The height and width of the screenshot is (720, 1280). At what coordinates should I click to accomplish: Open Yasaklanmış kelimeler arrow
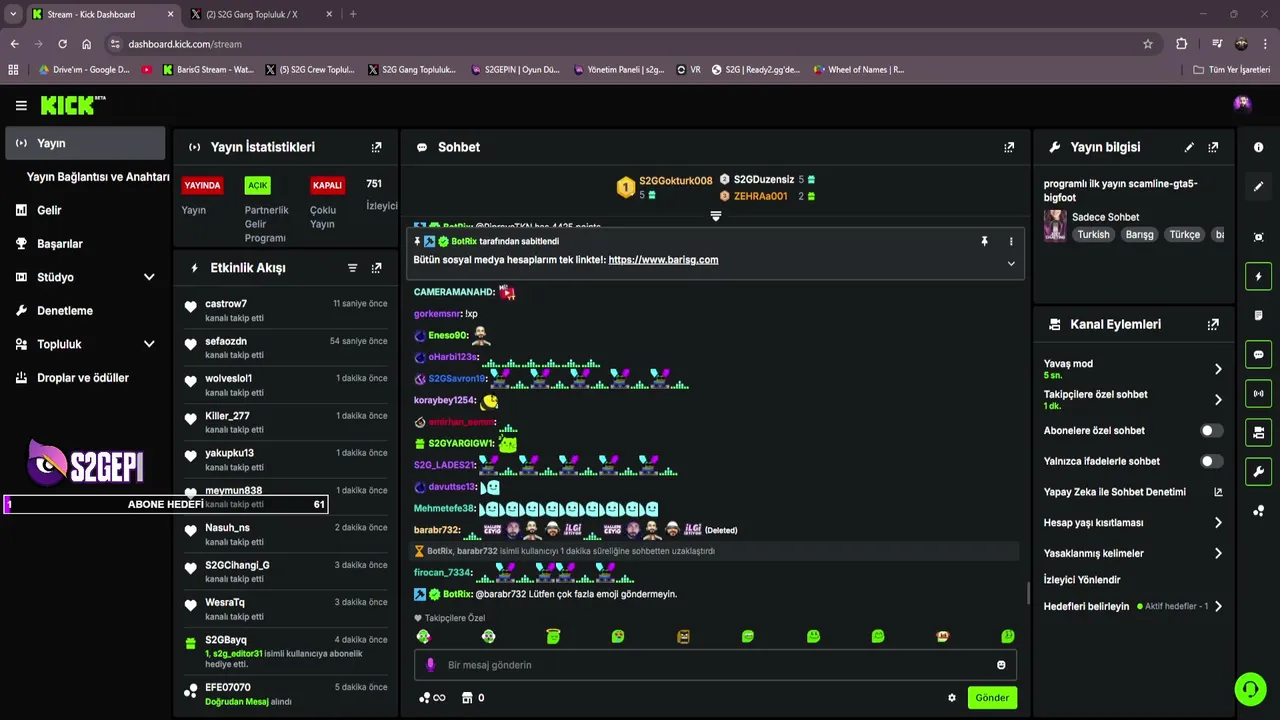click(x=1218, y=553)
